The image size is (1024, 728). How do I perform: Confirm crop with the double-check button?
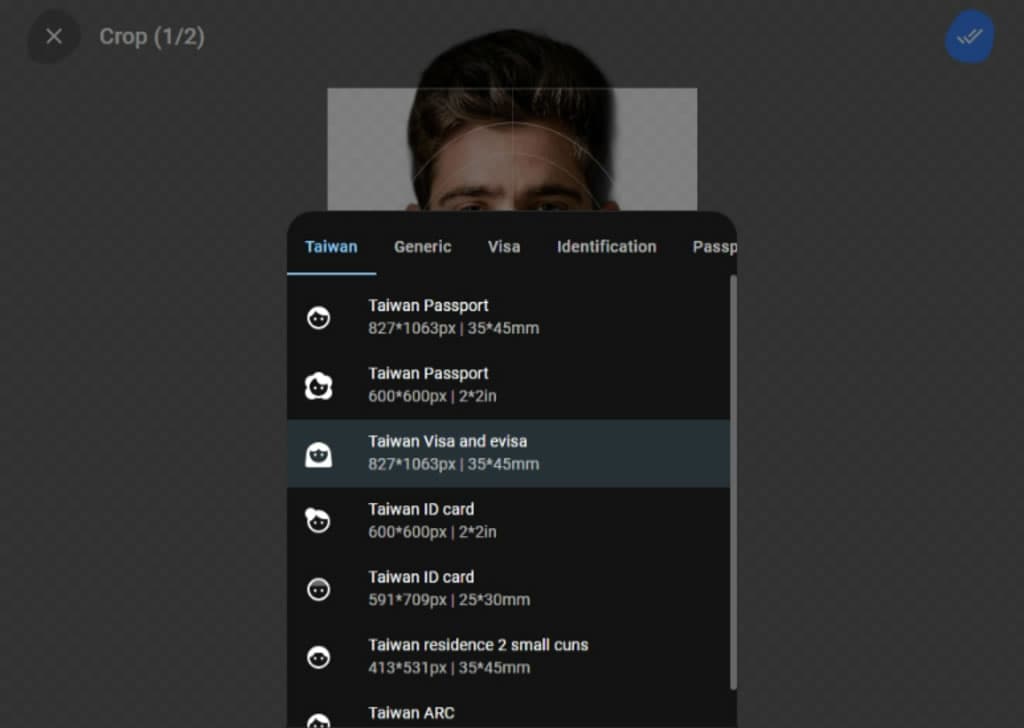coord(969,37)
